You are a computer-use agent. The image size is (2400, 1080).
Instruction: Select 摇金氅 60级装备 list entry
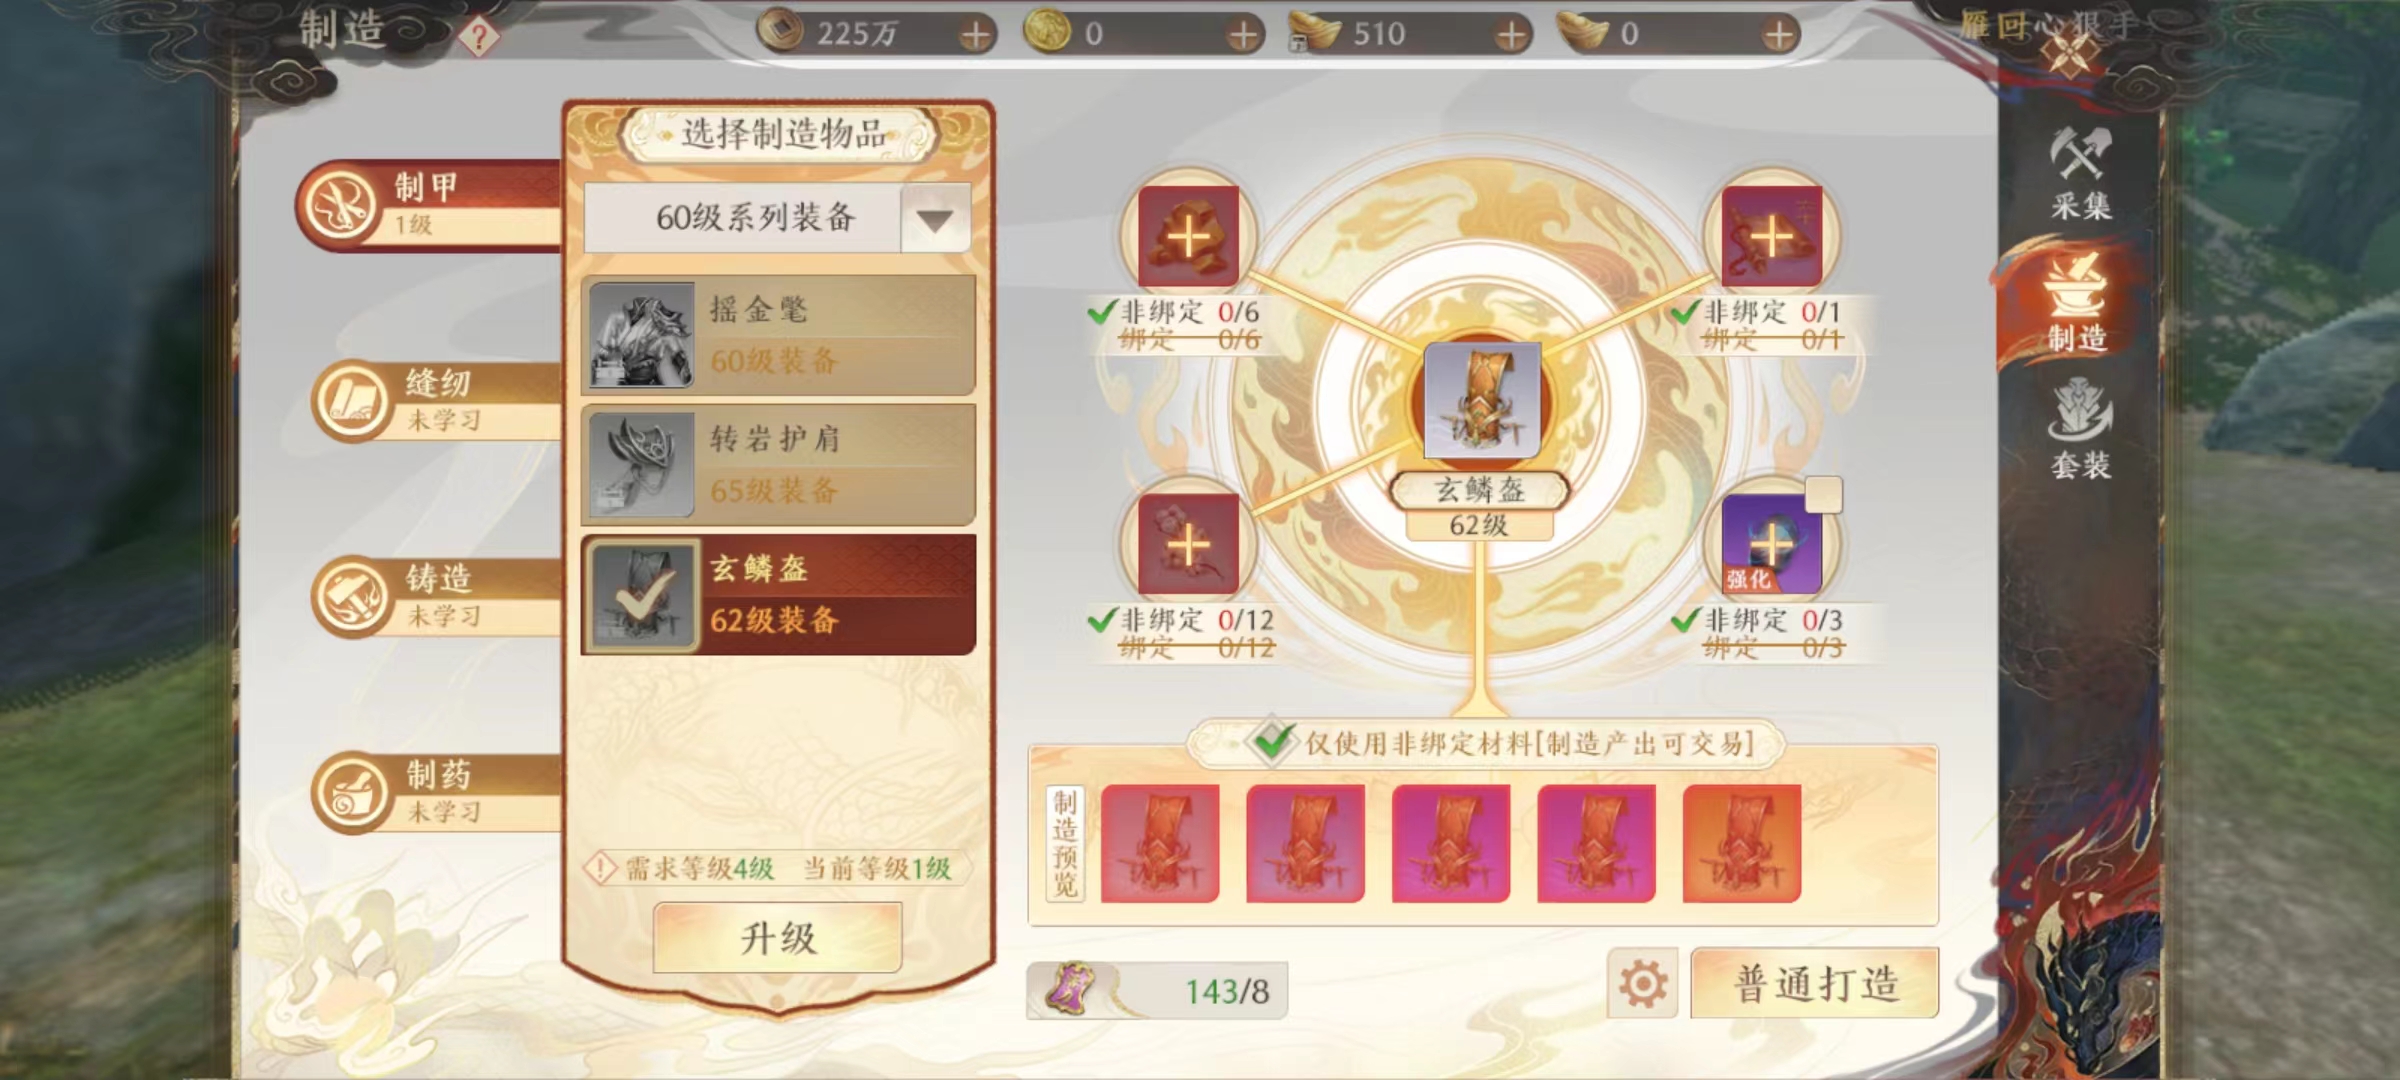click(778, 335)
